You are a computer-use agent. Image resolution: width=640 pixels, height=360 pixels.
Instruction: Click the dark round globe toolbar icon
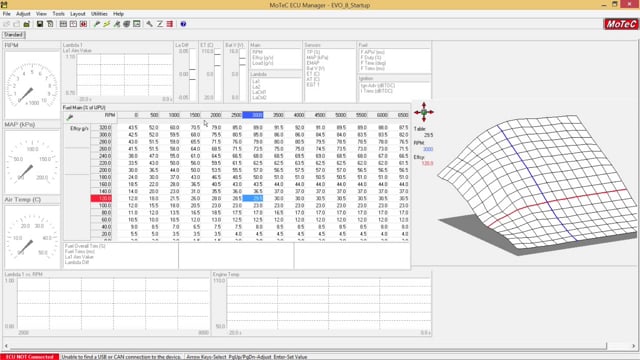127,24
